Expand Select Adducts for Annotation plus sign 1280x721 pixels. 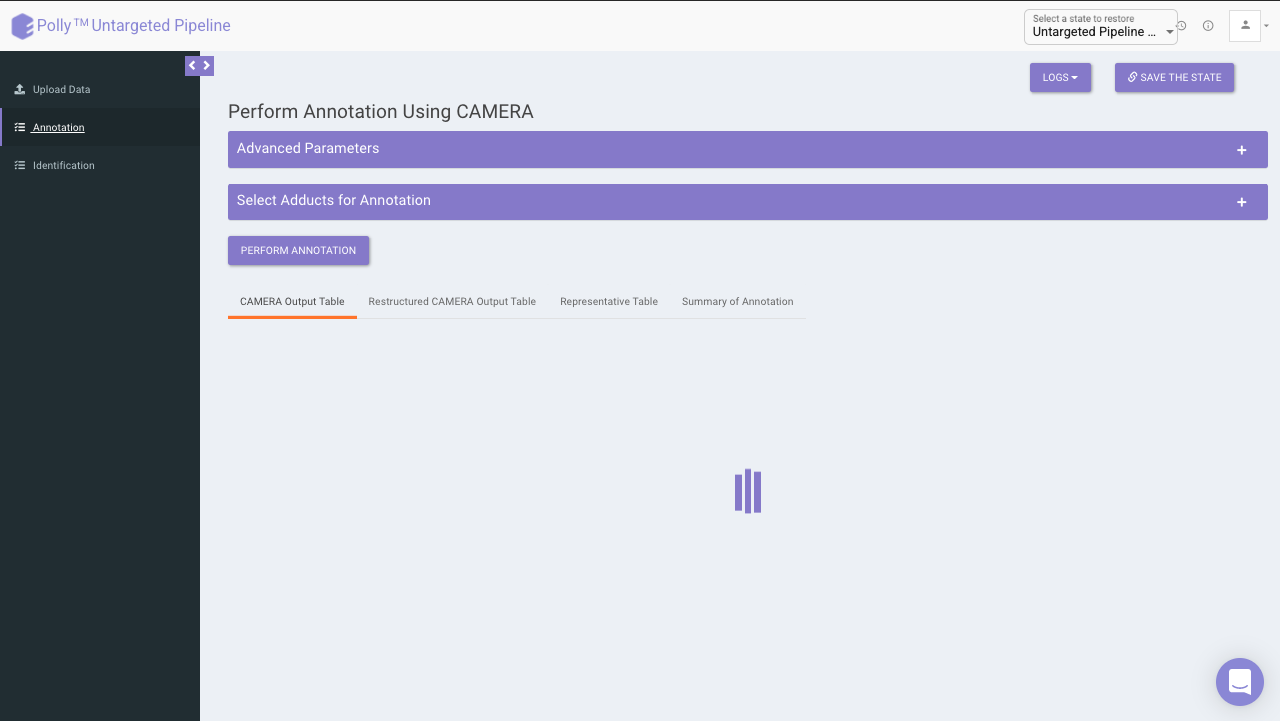click(x=1242, y=202)
